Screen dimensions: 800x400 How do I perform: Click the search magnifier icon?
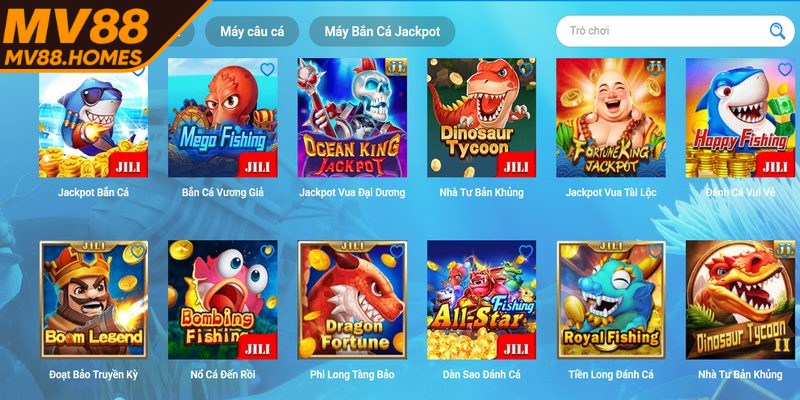(x=777, y=31)
